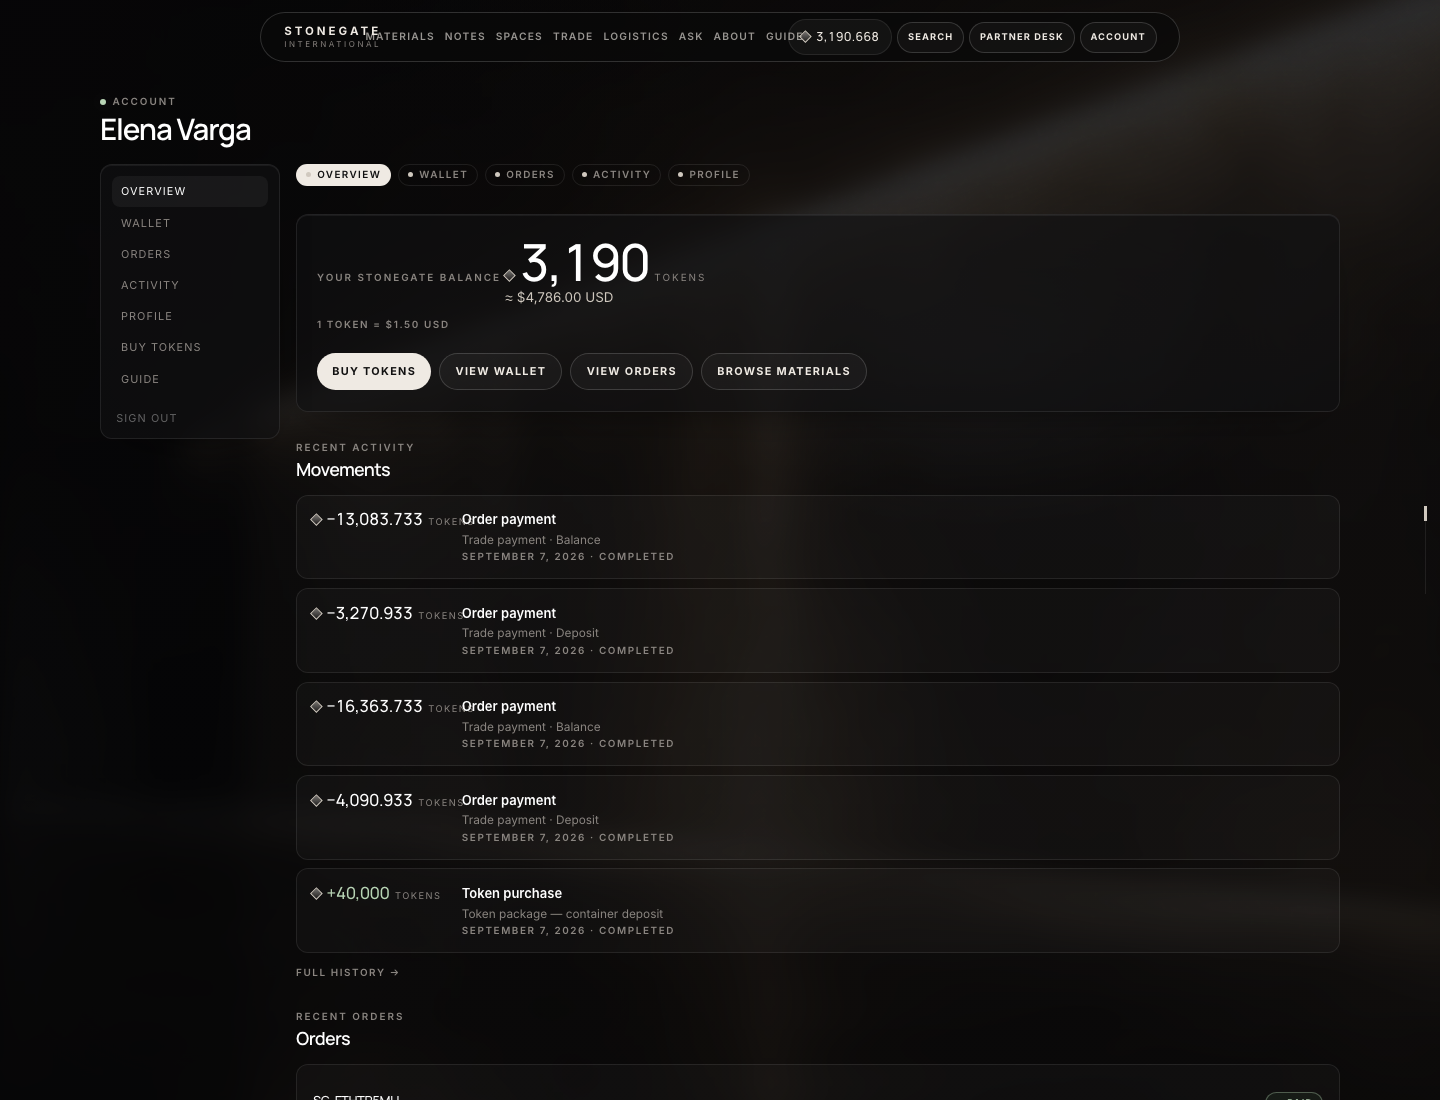1440x1100 pixels.
Task: Click diamond icon next to +40,000 token purchase
Action: tap(316, 894)
